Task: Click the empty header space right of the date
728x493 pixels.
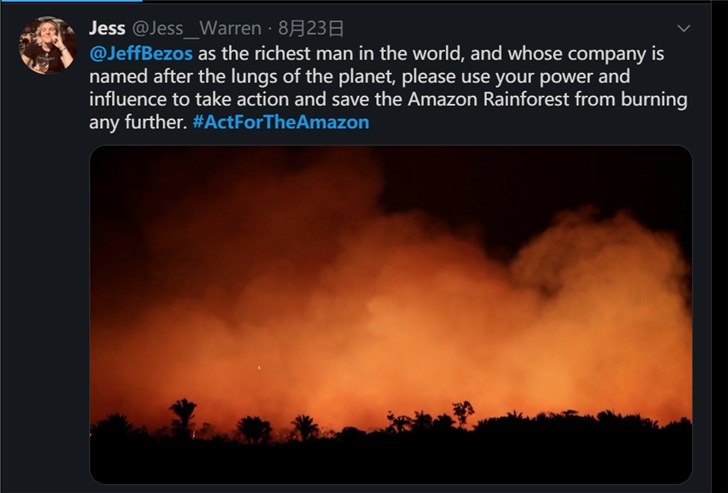Action: [500, 28]
